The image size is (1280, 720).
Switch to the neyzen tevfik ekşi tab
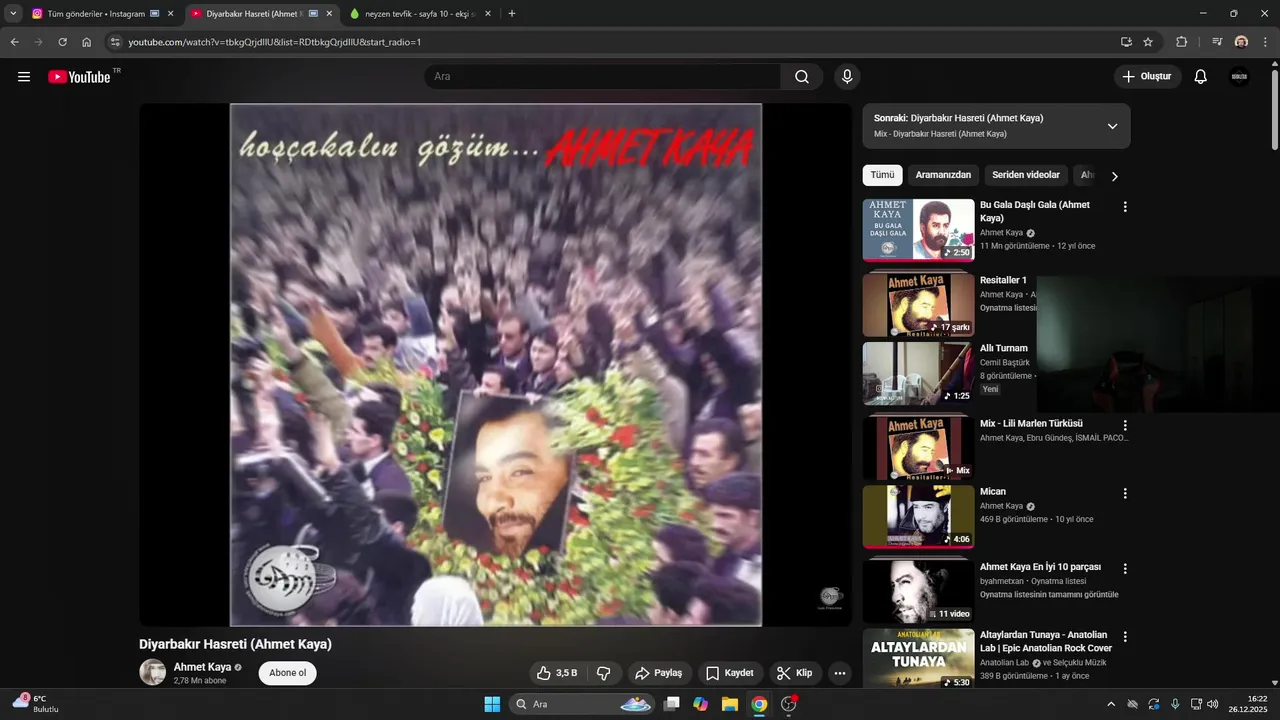pyautogui.click(x=418, y=14)
